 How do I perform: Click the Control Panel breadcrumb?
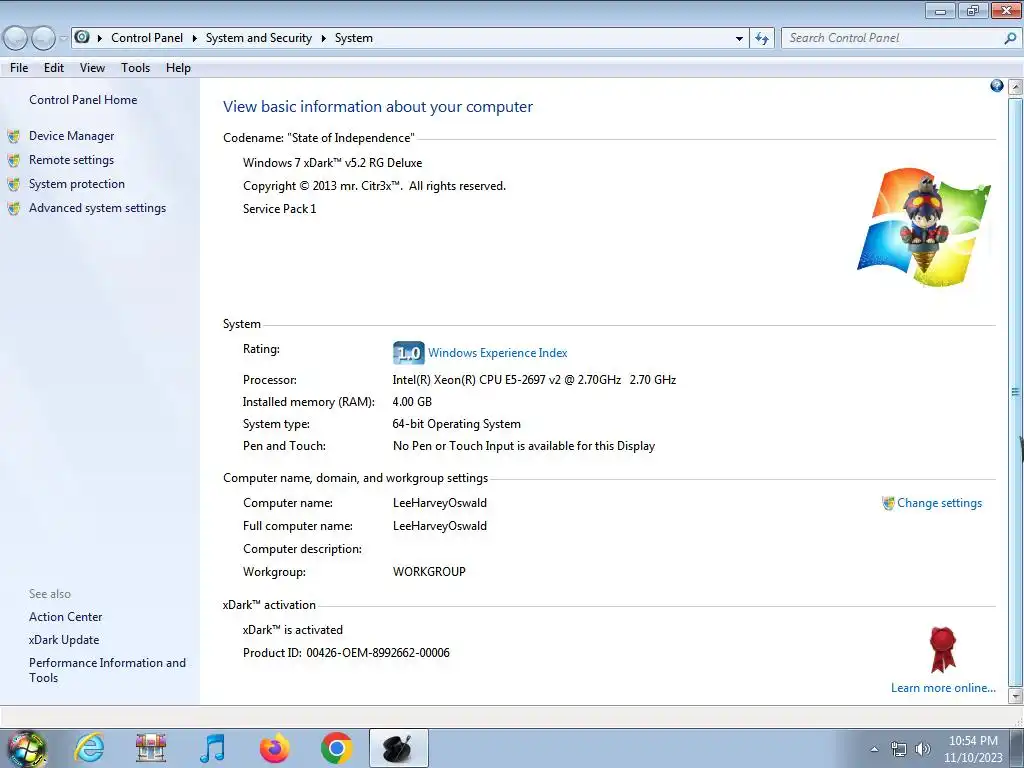147,38
